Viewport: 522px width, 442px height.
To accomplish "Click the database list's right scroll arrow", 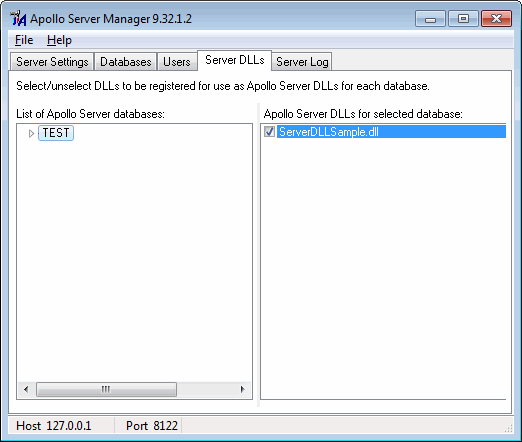I will point(243,389).
